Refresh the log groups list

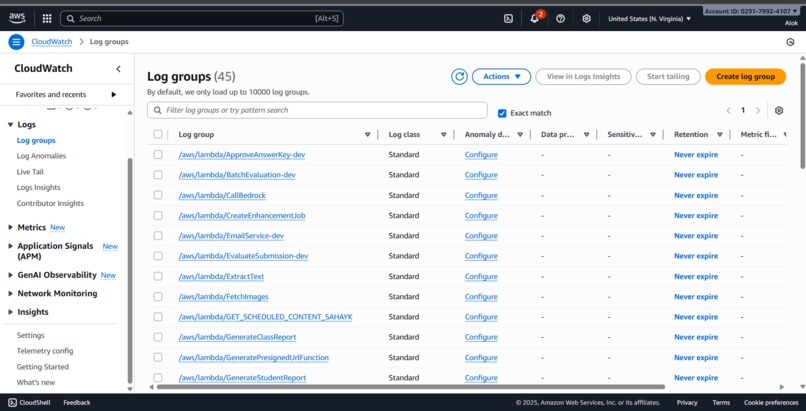coord(459,77)
